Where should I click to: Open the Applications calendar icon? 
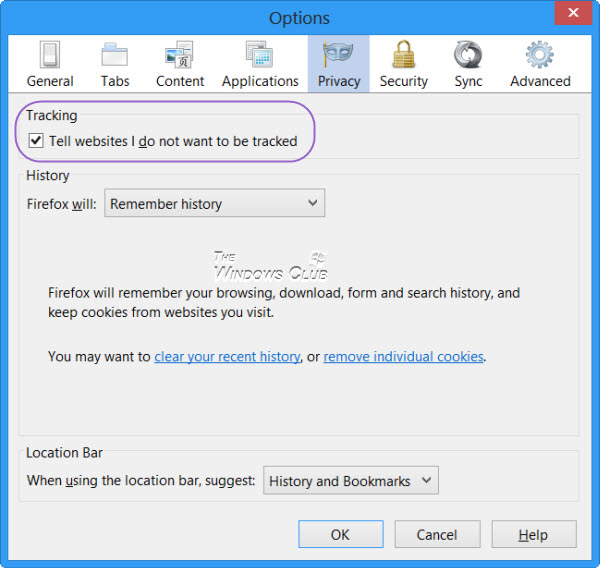(x=259, y=55)
